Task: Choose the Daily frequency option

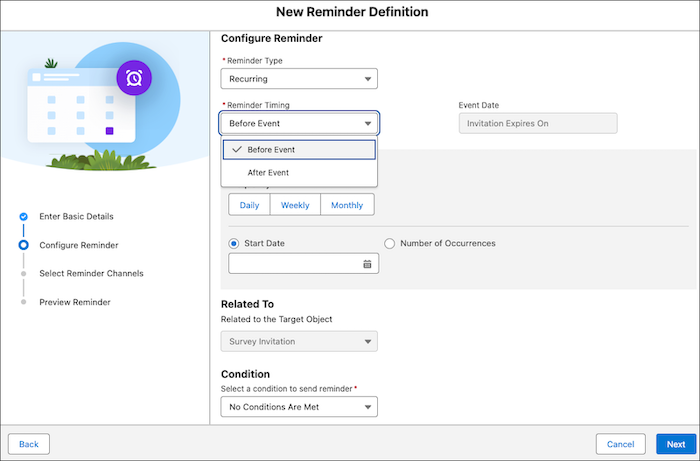Action: (x=249, y=204)
